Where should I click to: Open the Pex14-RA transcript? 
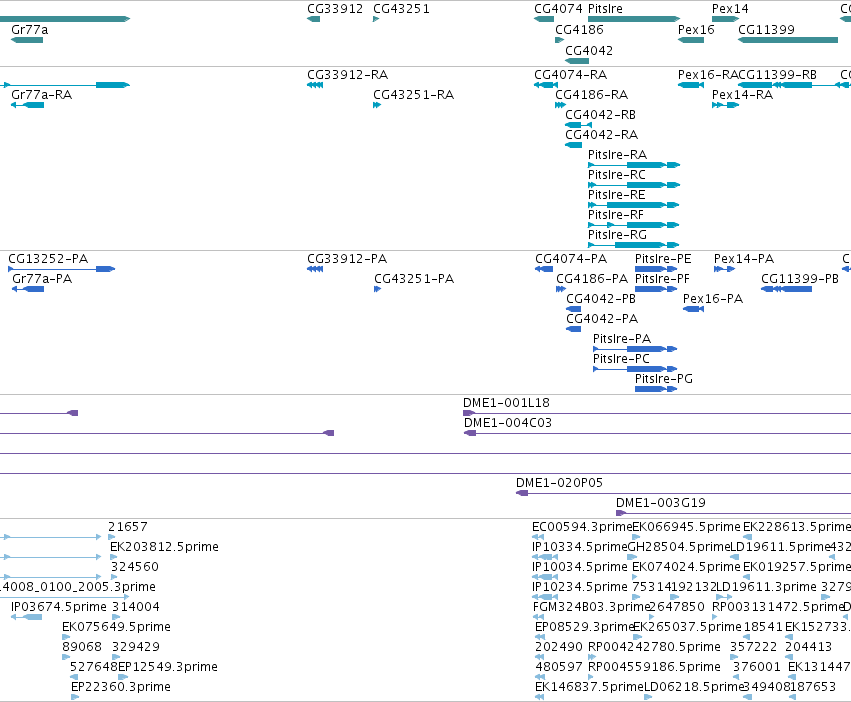[x=725, y=105]
